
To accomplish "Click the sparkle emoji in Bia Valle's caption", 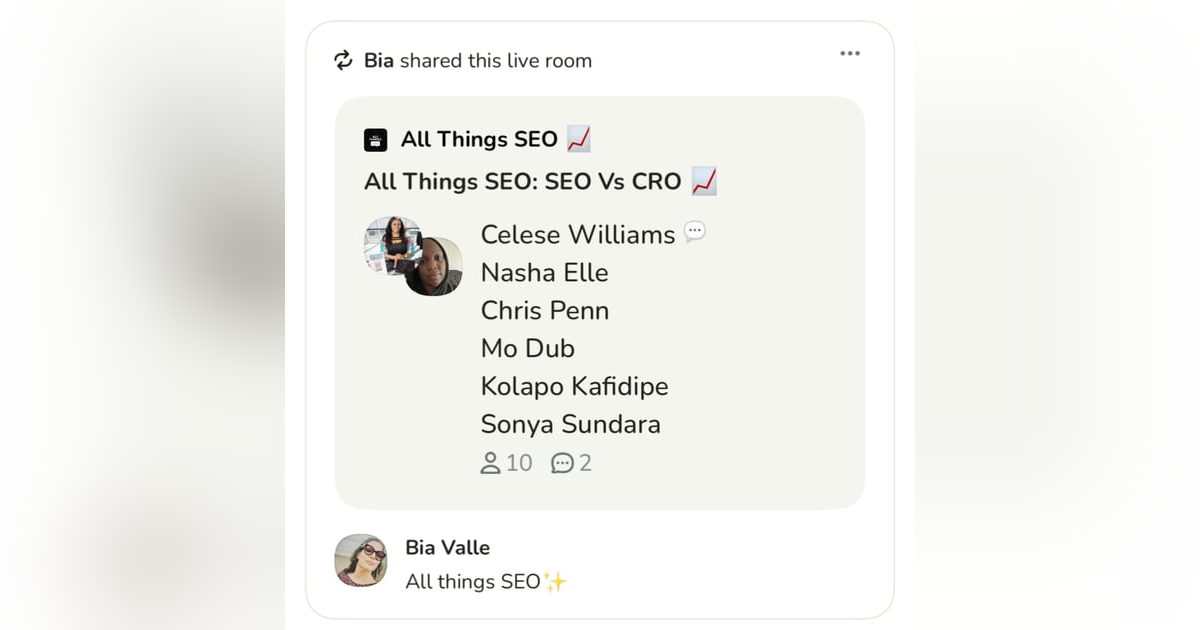I will [x=558, y=578].
